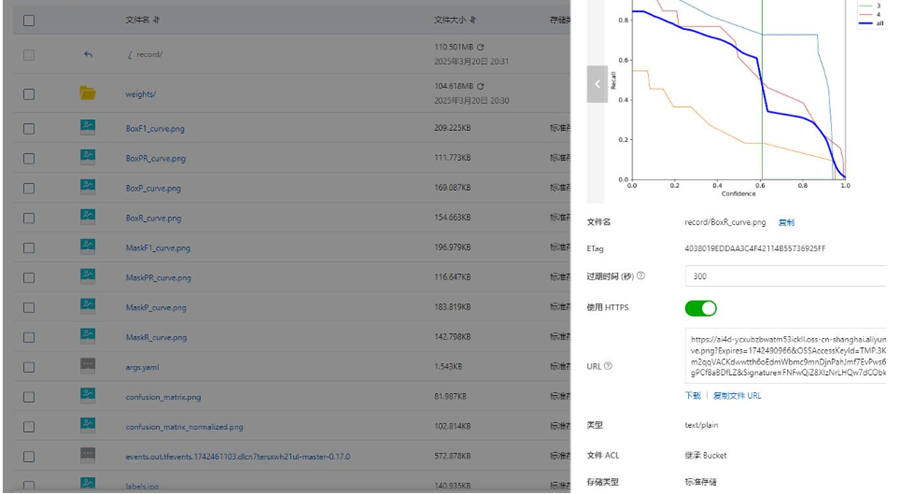Click the 复制 link beside file name
The height and width of the screenshot is (494, 900).
click(786, 222)
